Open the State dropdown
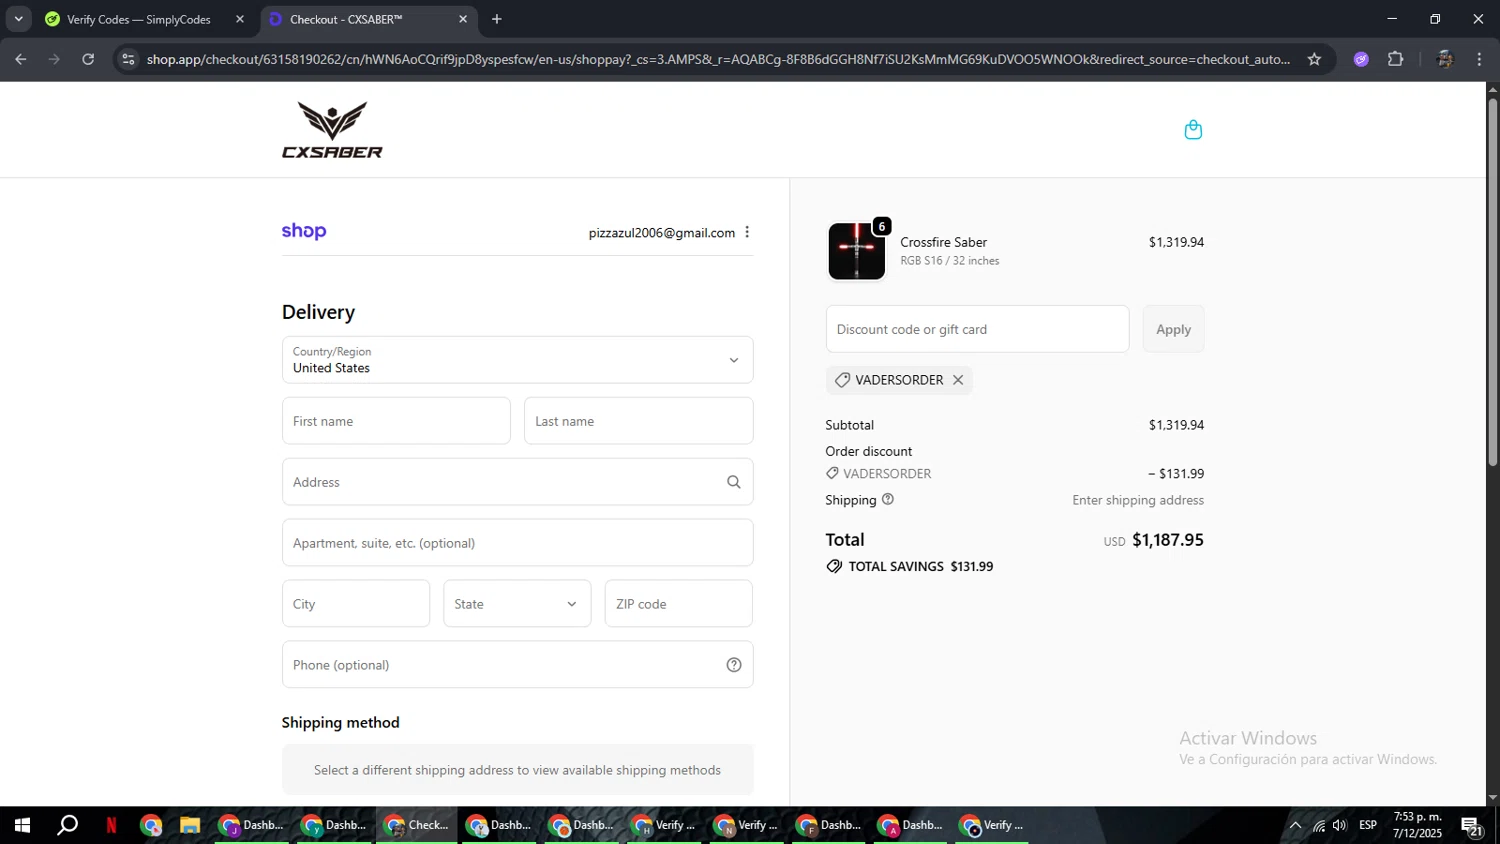This screenshot has height=844, width=1500. click(517, 604)
